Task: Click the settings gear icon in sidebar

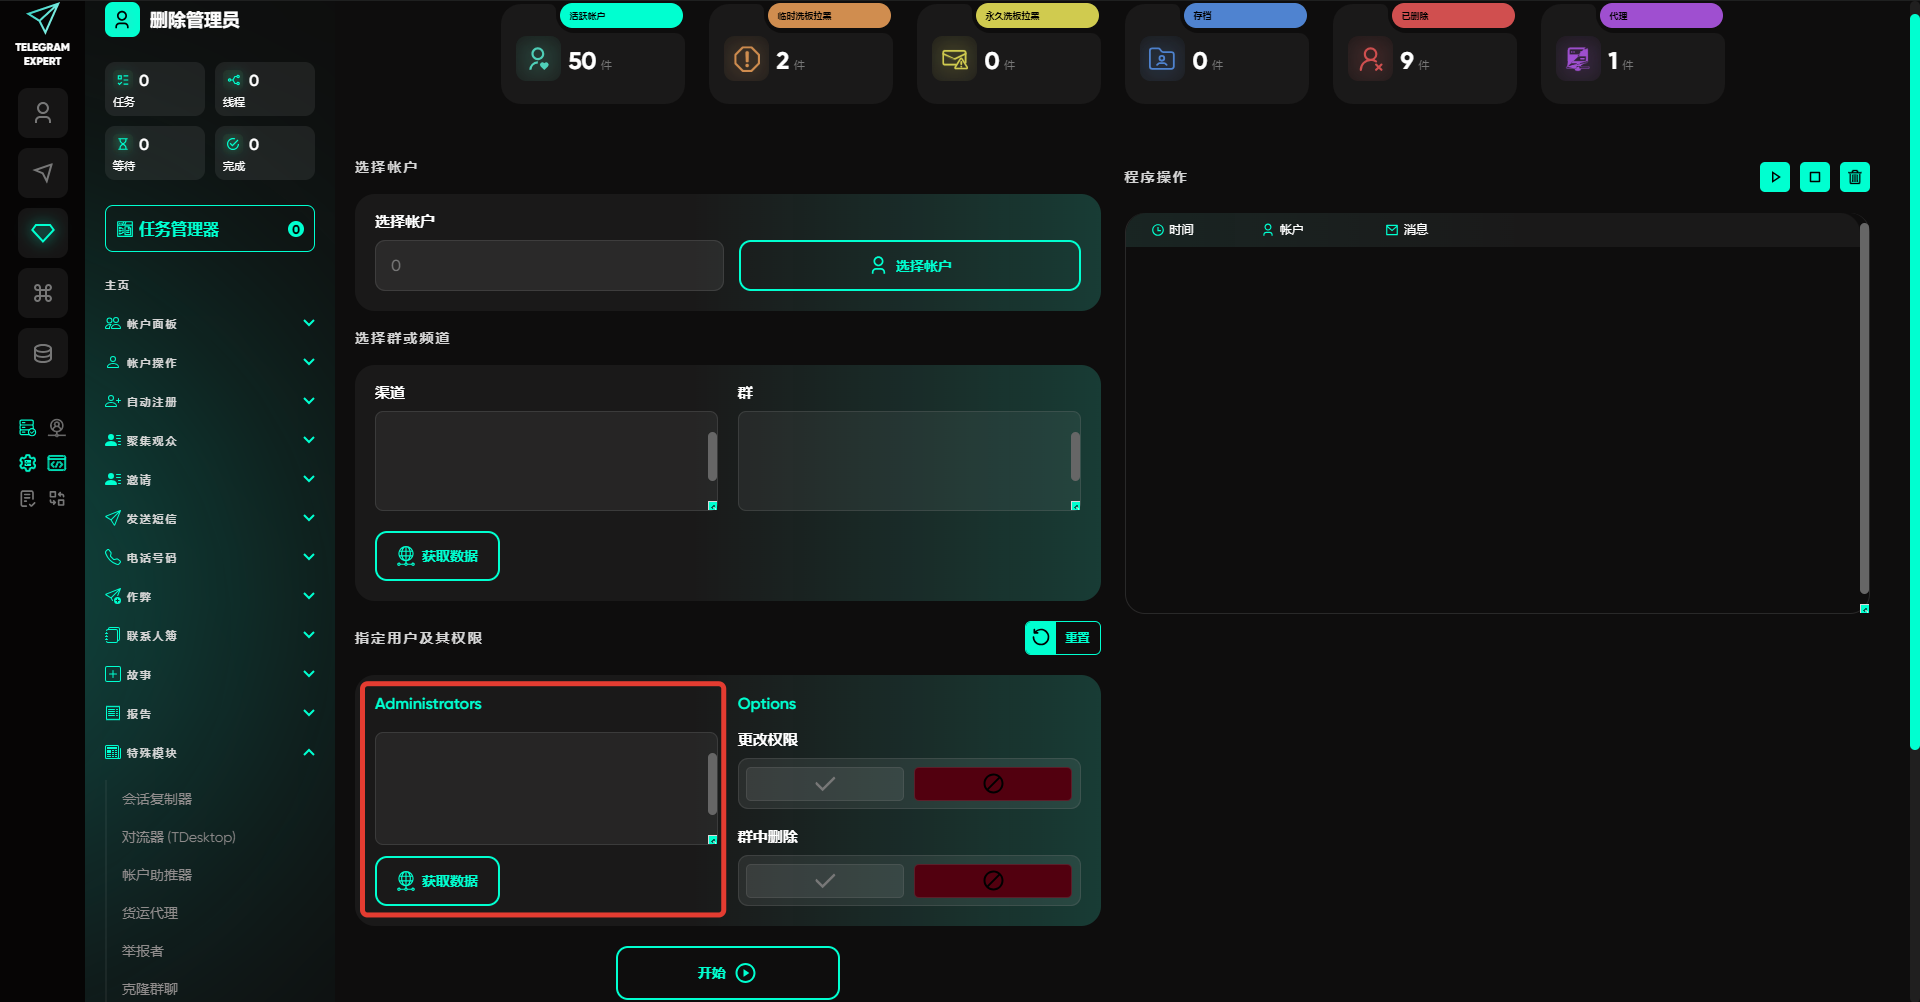Action: click(28, 463)
